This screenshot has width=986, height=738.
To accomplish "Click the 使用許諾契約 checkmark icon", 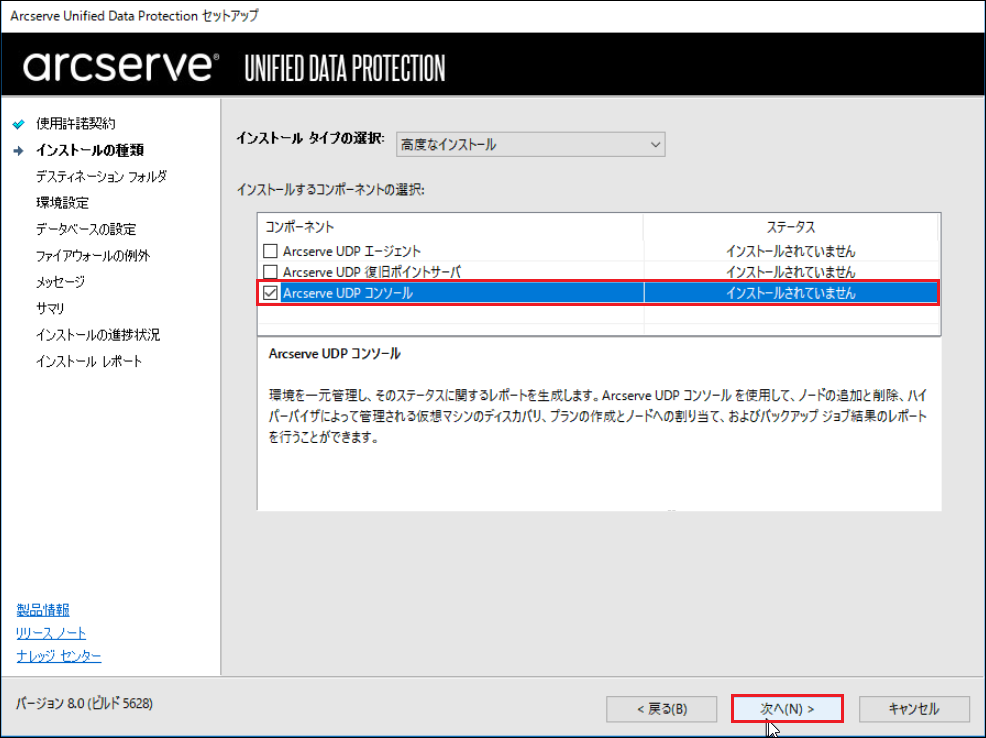I will 19,124.
